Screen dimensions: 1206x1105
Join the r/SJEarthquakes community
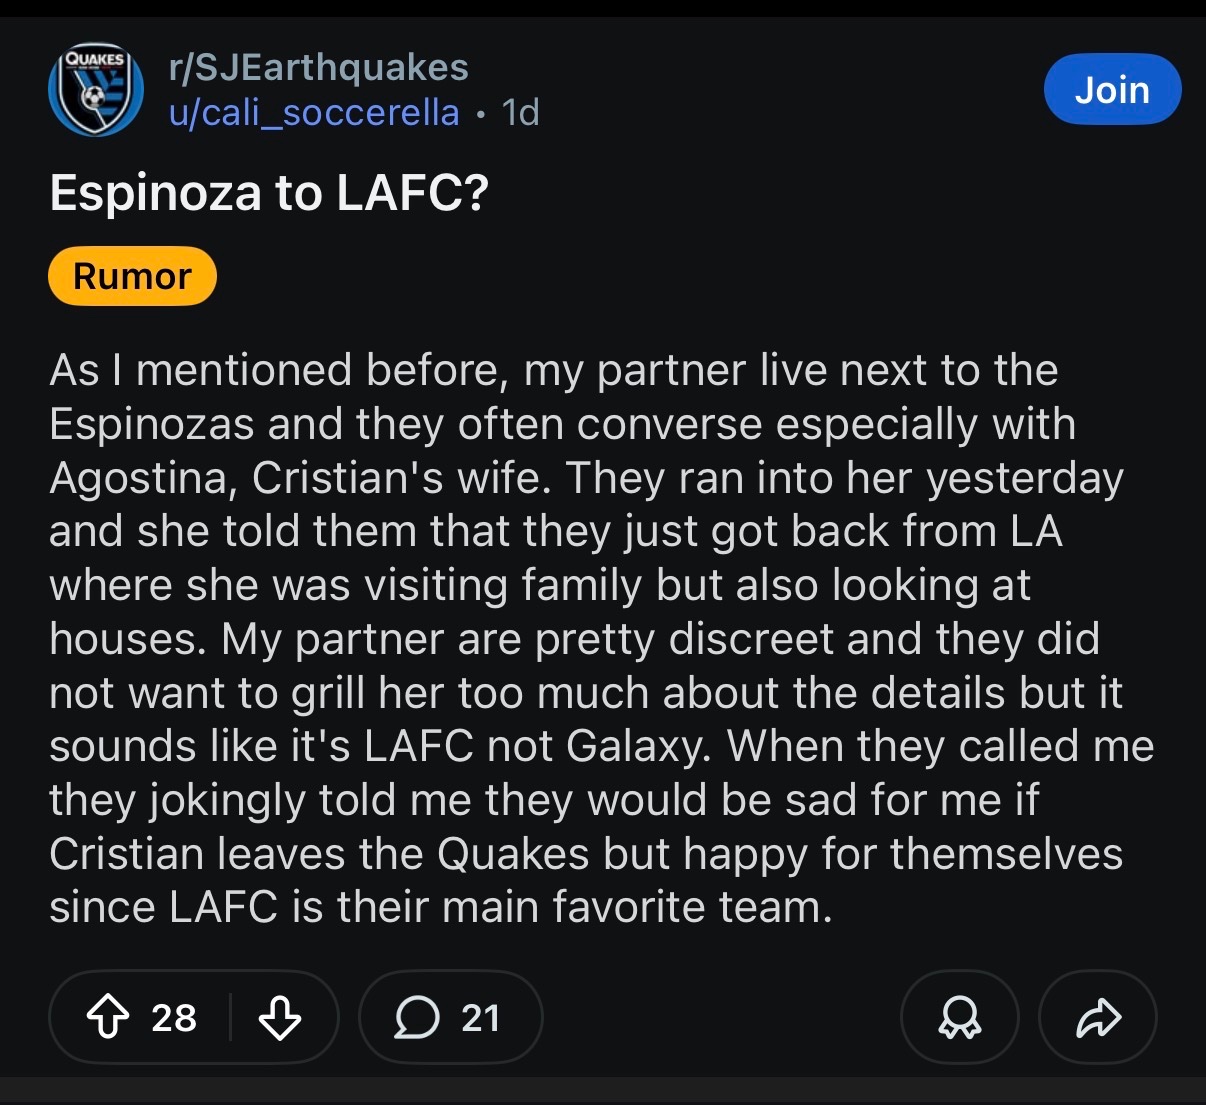click(1112, 90)
